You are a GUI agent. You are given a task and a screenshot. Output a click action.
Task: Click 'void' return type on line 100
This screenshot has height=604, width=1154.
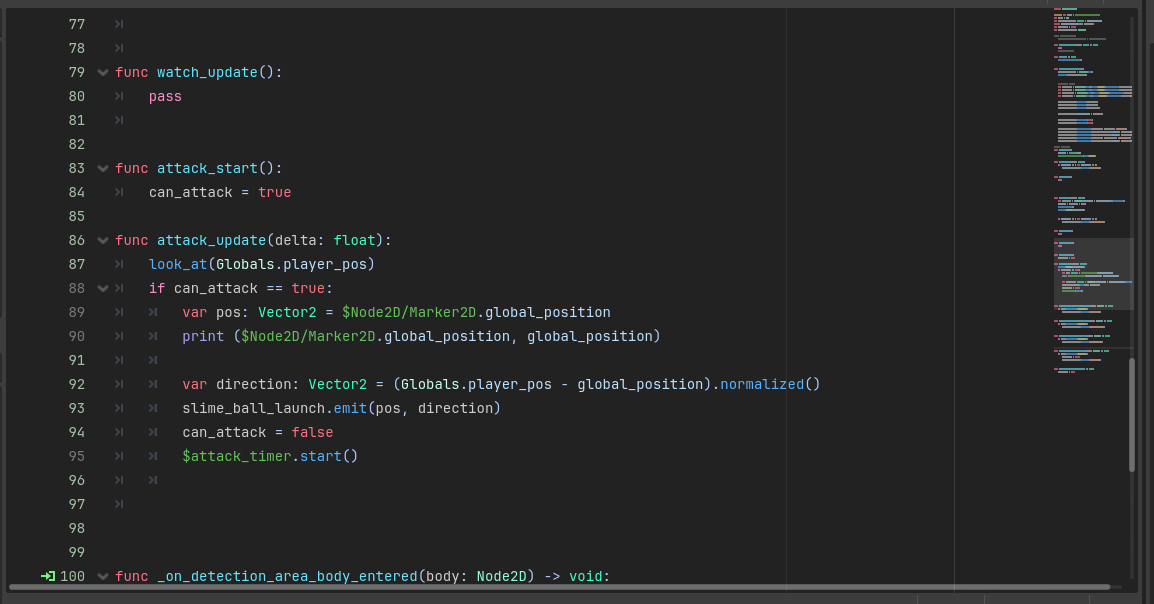(586, 576)
